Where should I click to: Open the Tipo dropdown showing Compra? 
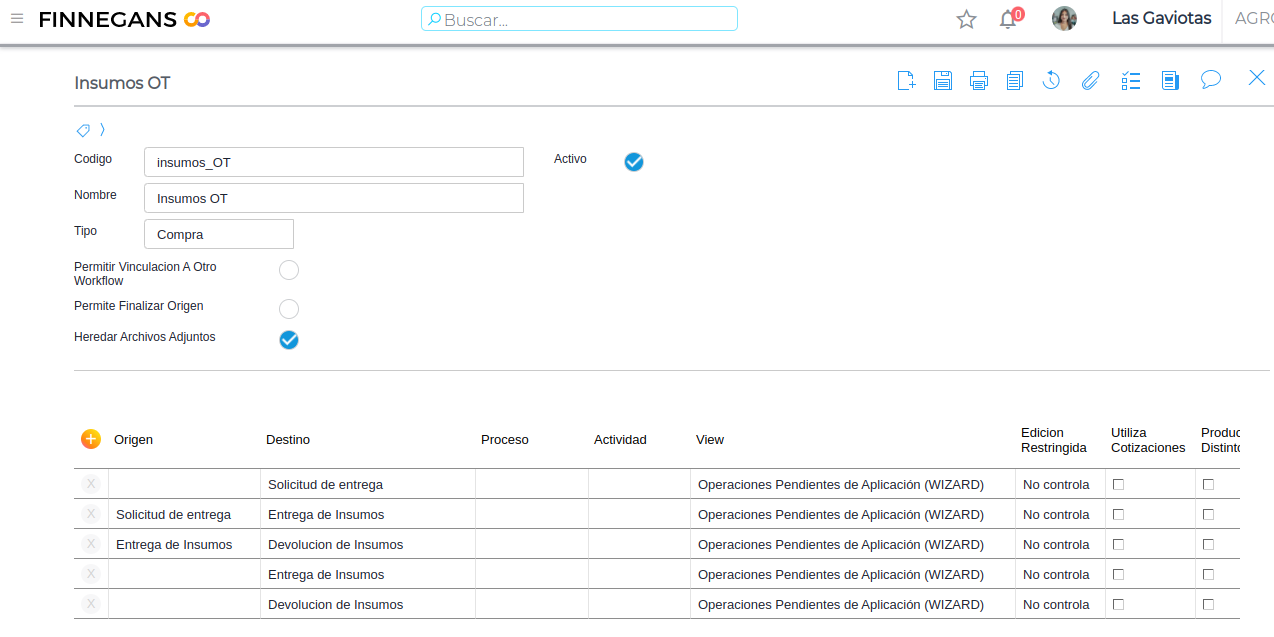(219, 234)
